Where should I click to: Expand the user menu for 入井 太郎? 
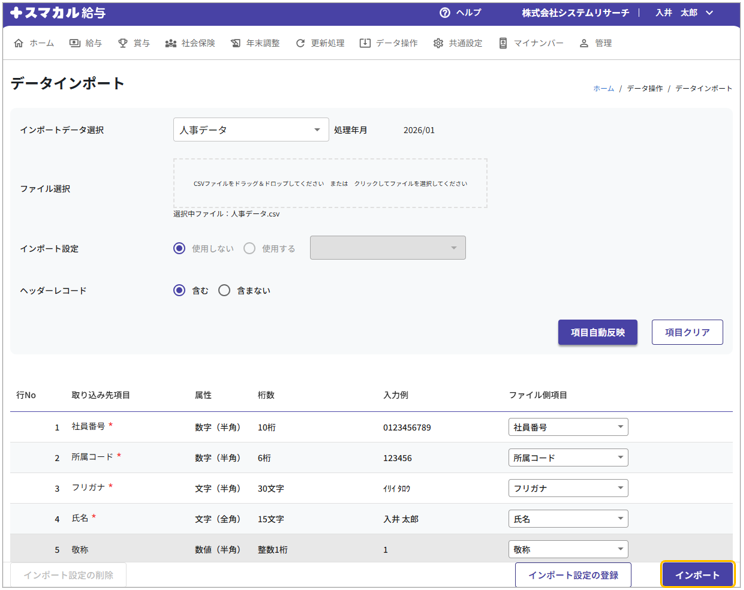[689, 13]
